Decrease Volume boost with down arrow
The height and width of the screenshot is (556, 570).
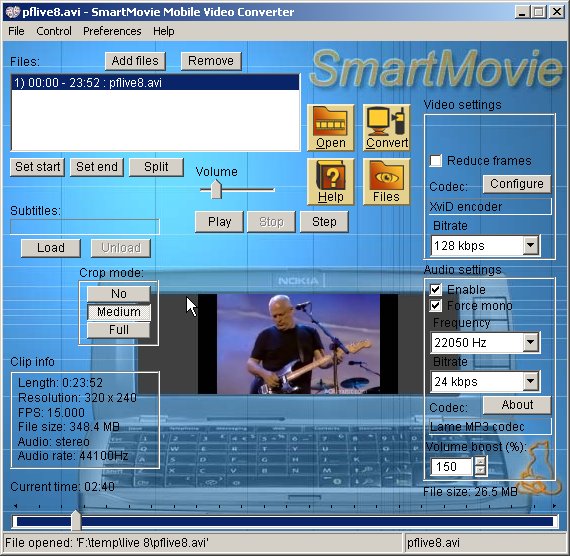pyautogui.click(x=480, y=471)
